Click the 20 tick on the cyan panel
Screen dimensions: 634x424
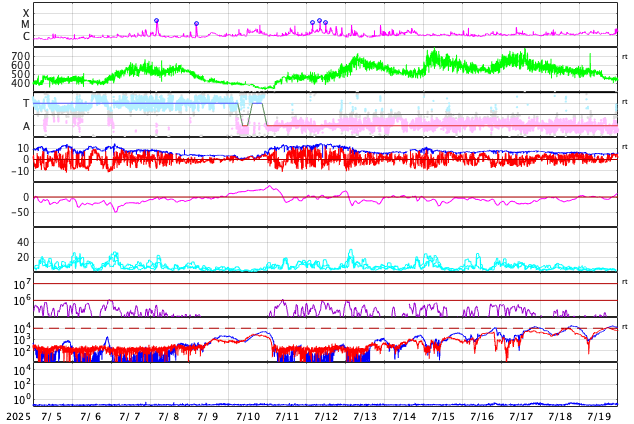(x=23, y=257)
